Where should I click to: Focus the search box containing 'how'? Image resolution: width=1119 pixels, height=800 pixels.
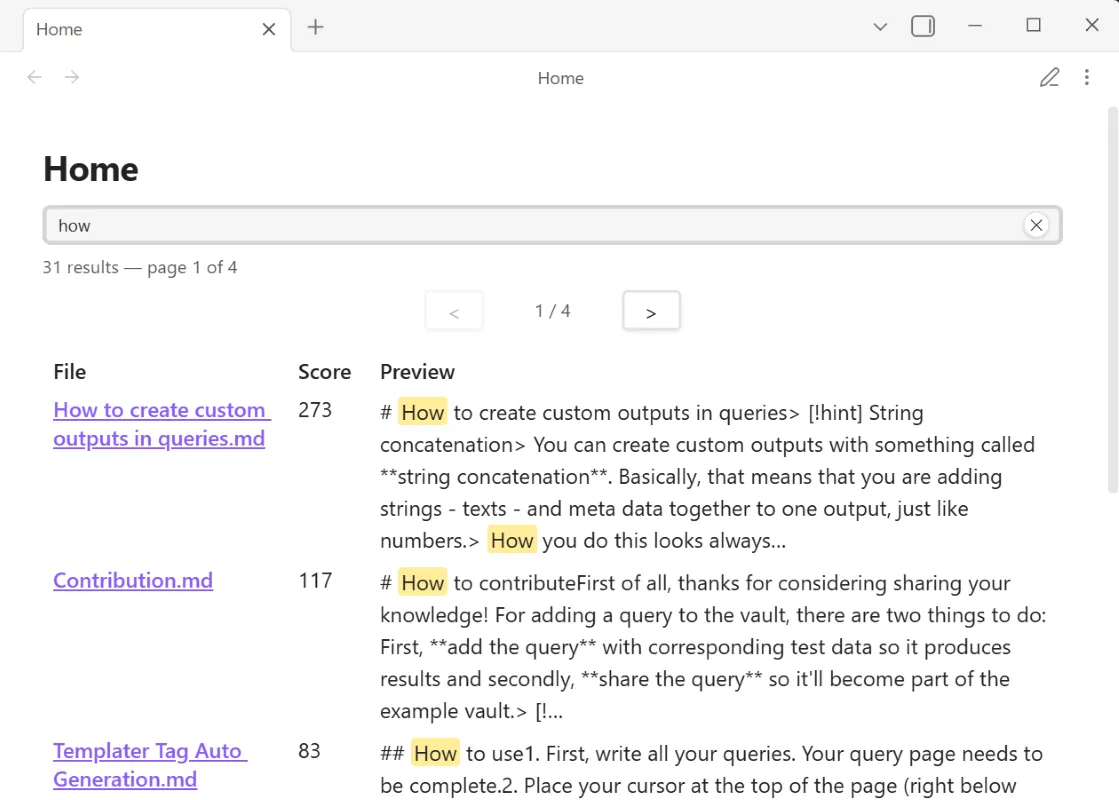point(552,226)
